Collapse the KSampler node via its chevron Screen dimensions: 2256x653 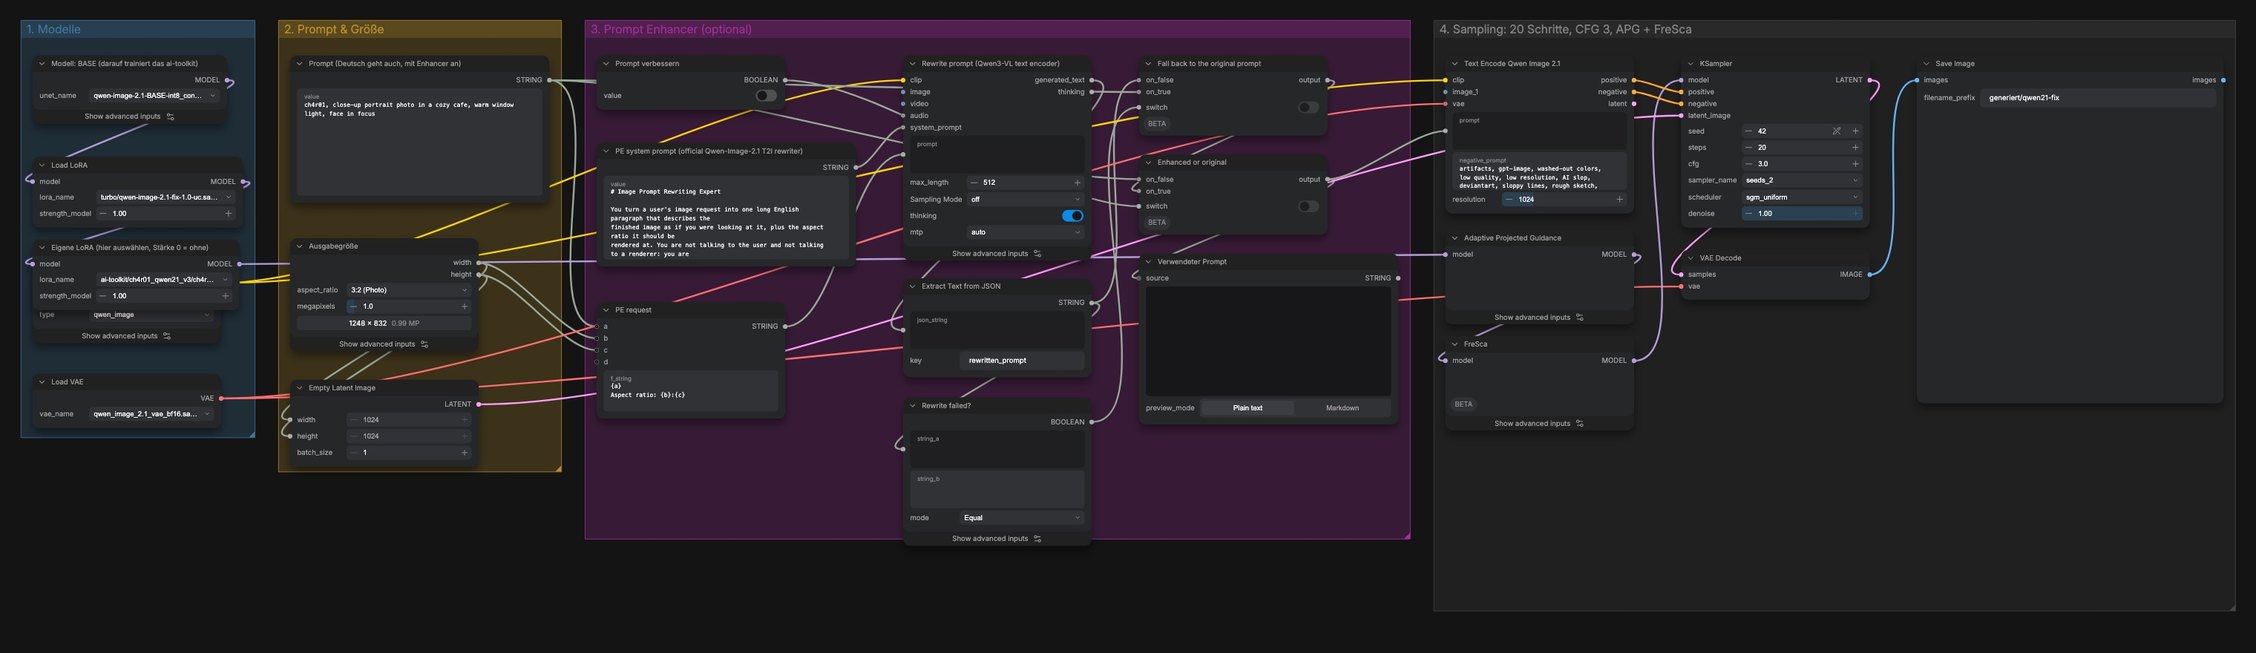[1690, 63]
